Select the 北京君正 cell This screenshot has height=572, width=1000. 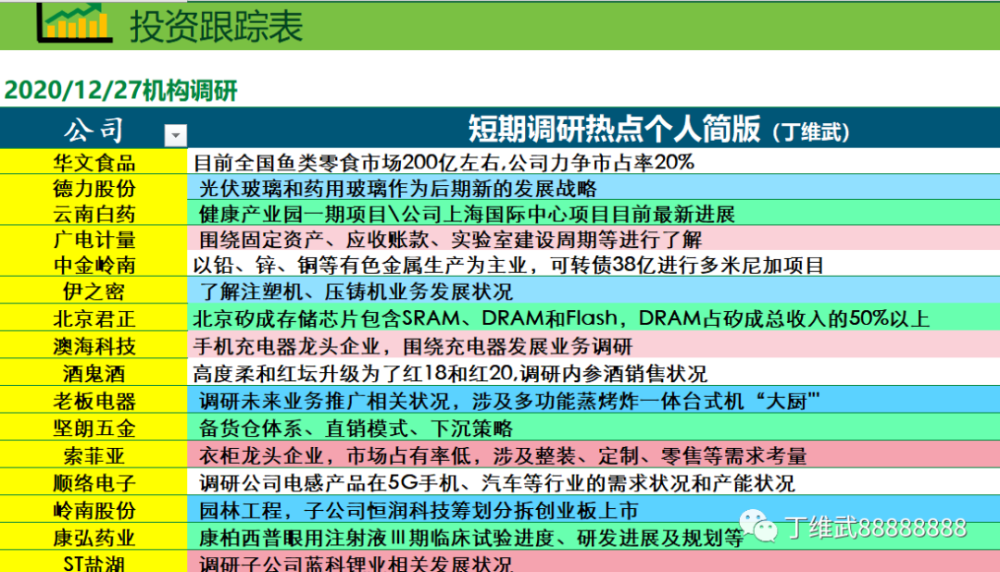tap(94, 320)
